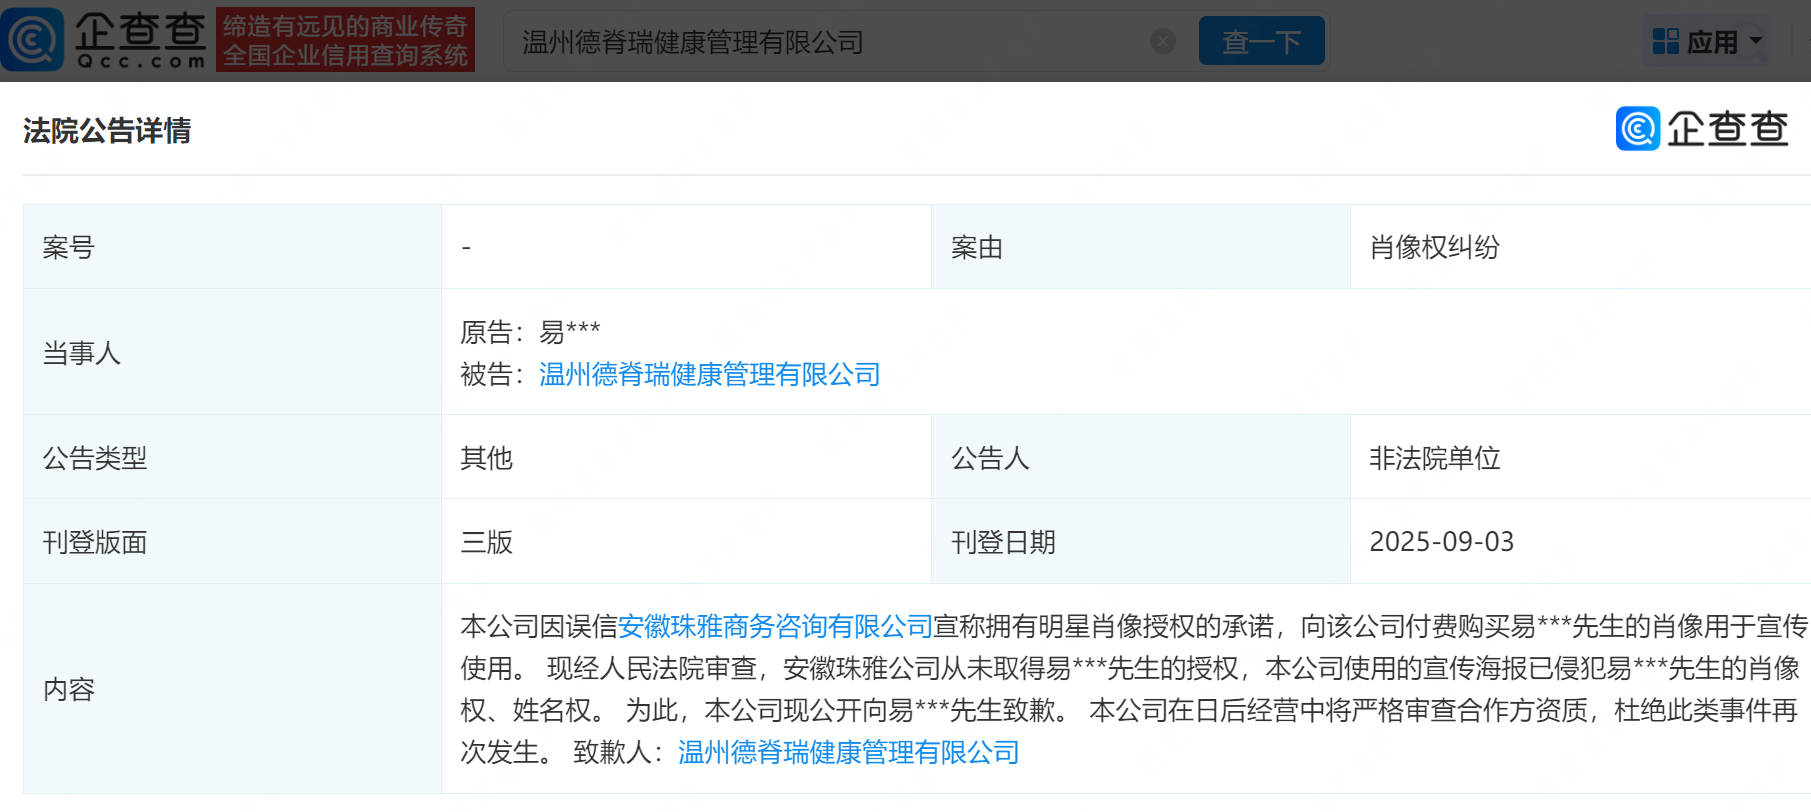This screenshot has width=1811, height=812.
Task: Click the 三版 publication page value
Action: point(486,542)
